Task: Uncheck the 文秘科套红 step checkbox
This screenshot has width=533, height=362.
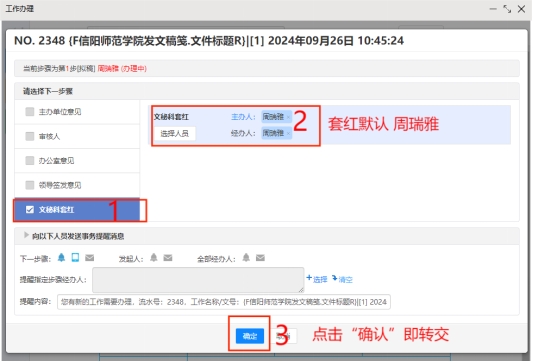Action: tap(30, 210)
